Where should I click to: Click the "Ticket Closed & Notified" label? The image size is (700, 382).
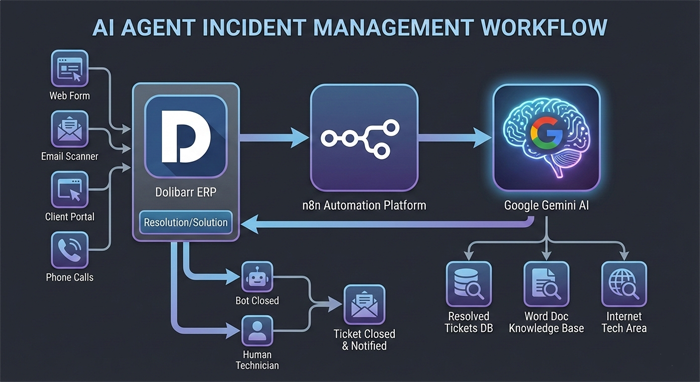pyautogui.click(x=364, y=340)
